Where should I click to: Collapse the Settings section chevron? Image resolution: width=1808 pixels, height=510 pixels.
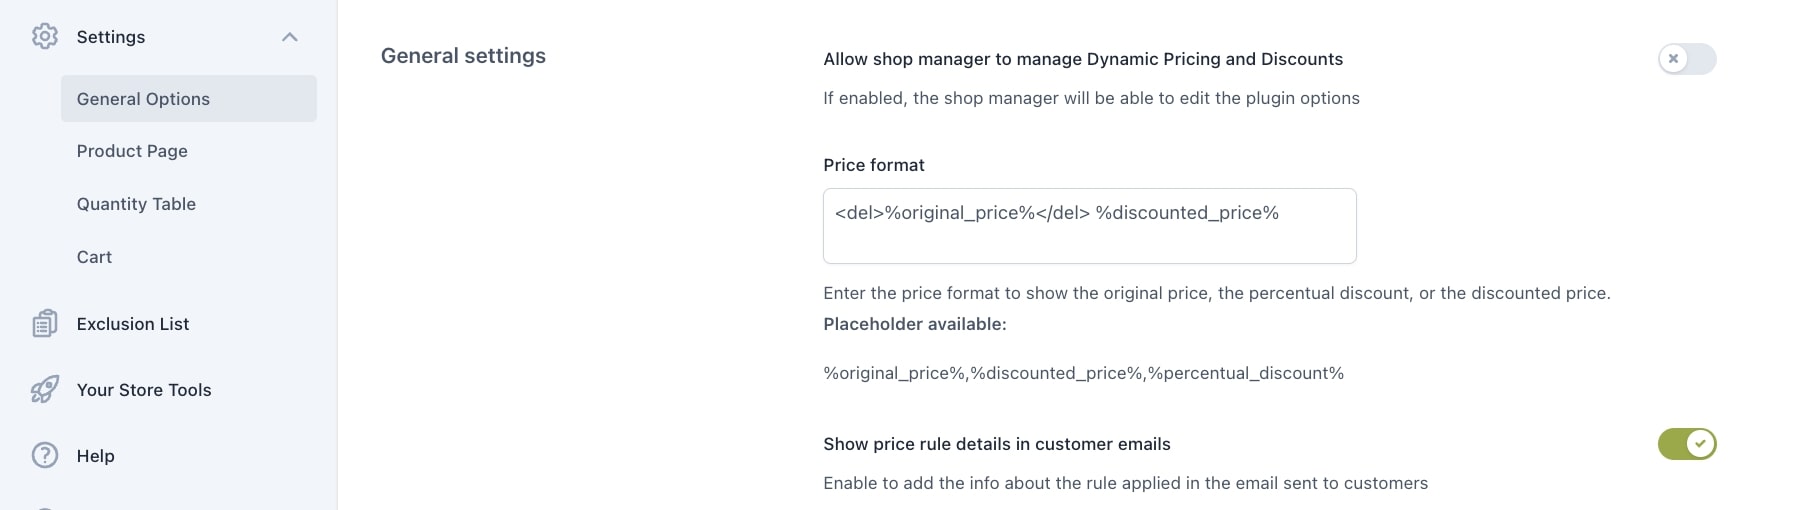(290, 37)
